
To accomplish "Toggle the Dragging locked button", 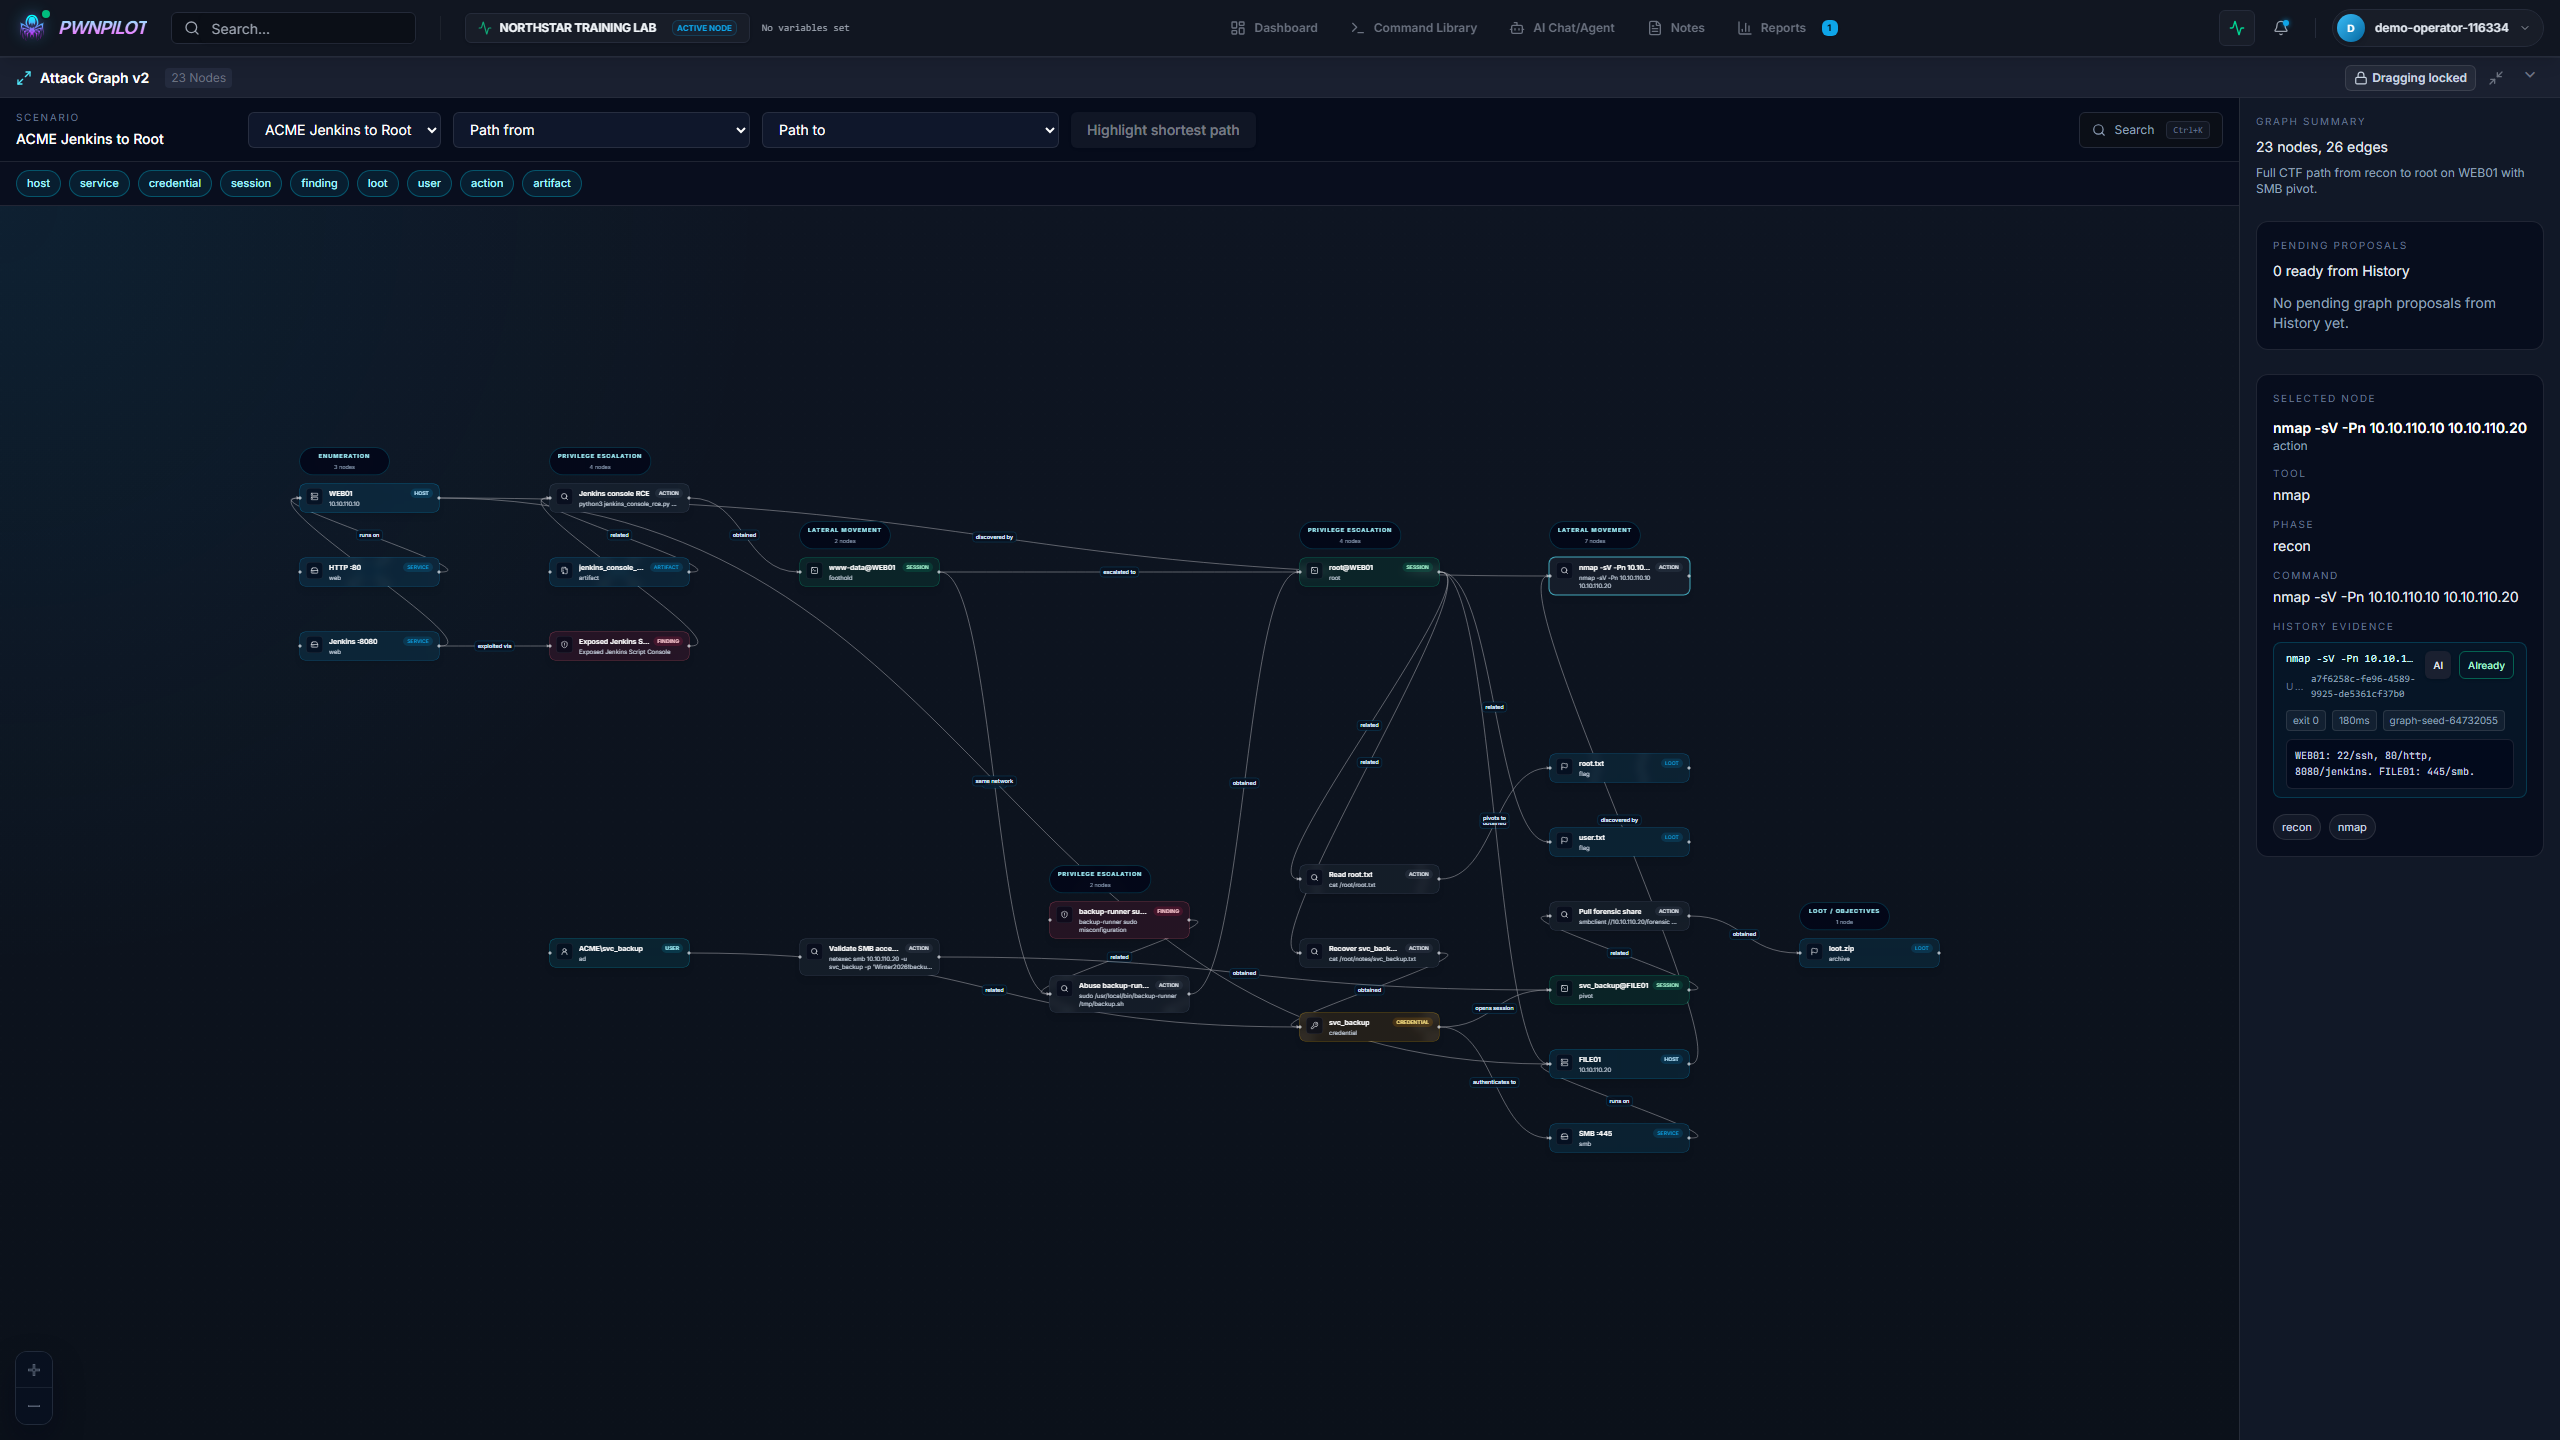I will [x=2410, y=78].
